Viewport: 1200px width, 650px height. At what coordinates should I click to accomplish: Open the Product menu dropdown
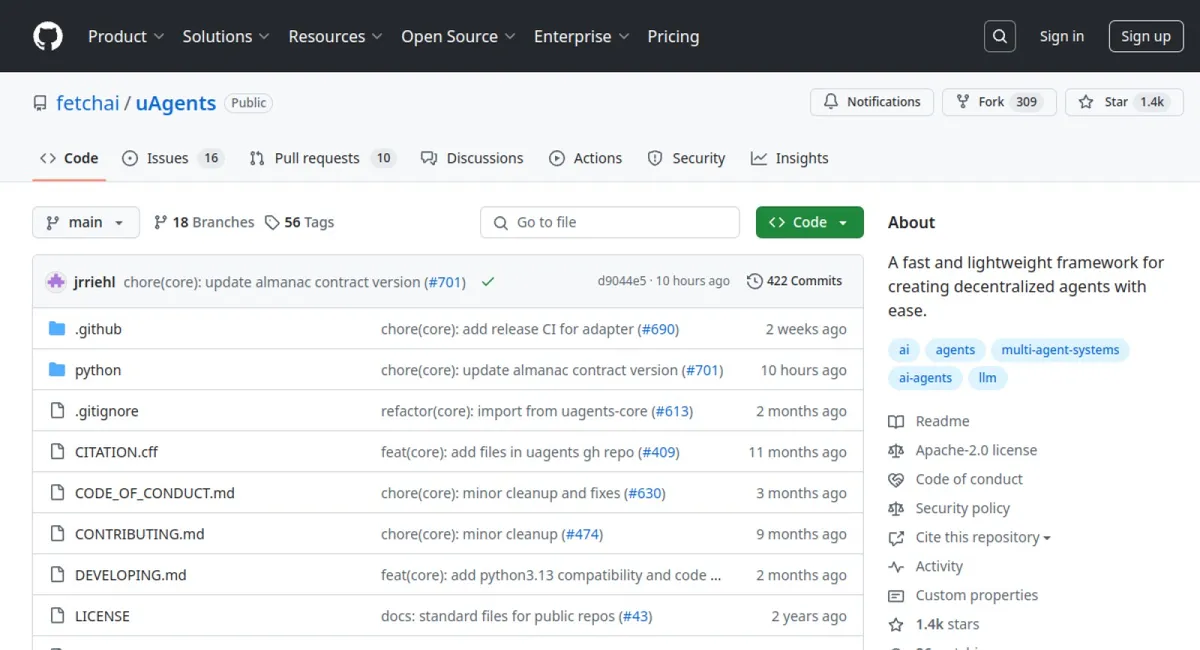click(x=126, y=36)
